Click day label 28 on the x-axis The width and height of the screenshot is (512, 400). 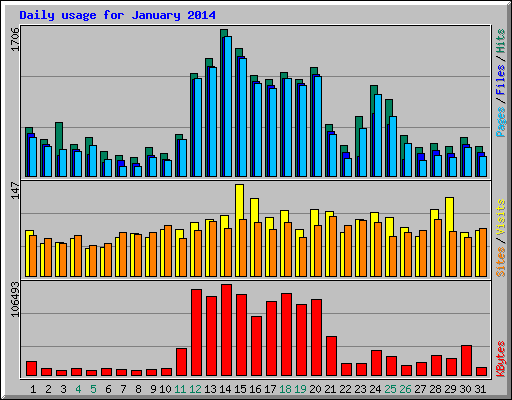click(435, 389)
